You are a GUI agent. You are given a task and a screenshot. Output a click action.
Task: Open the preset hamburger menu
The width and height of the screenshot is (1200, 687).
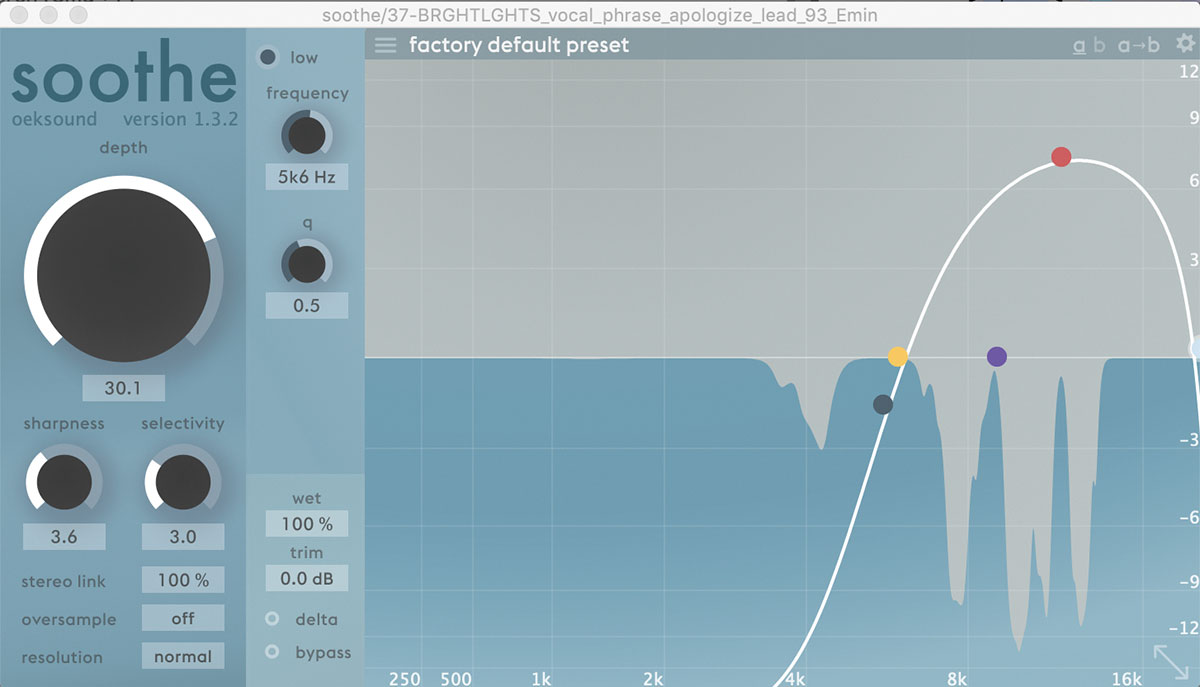tap(385, 45)
